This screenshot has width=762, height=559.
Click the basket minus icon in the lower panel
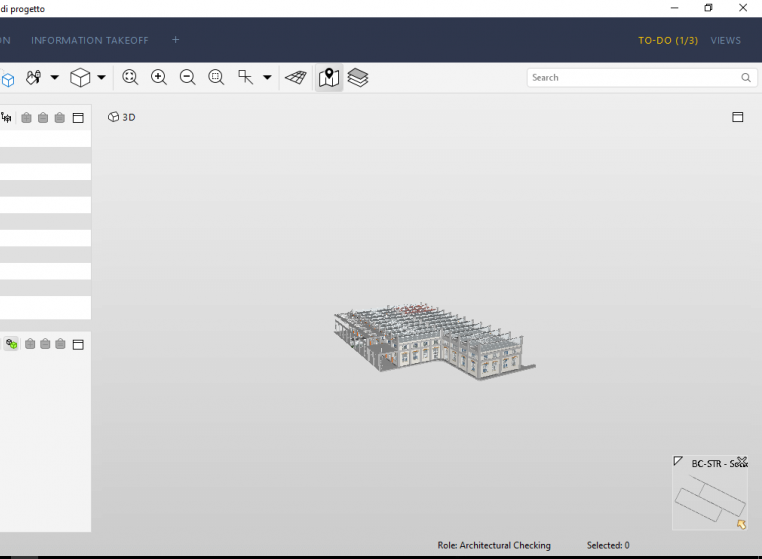click(45, 344)
